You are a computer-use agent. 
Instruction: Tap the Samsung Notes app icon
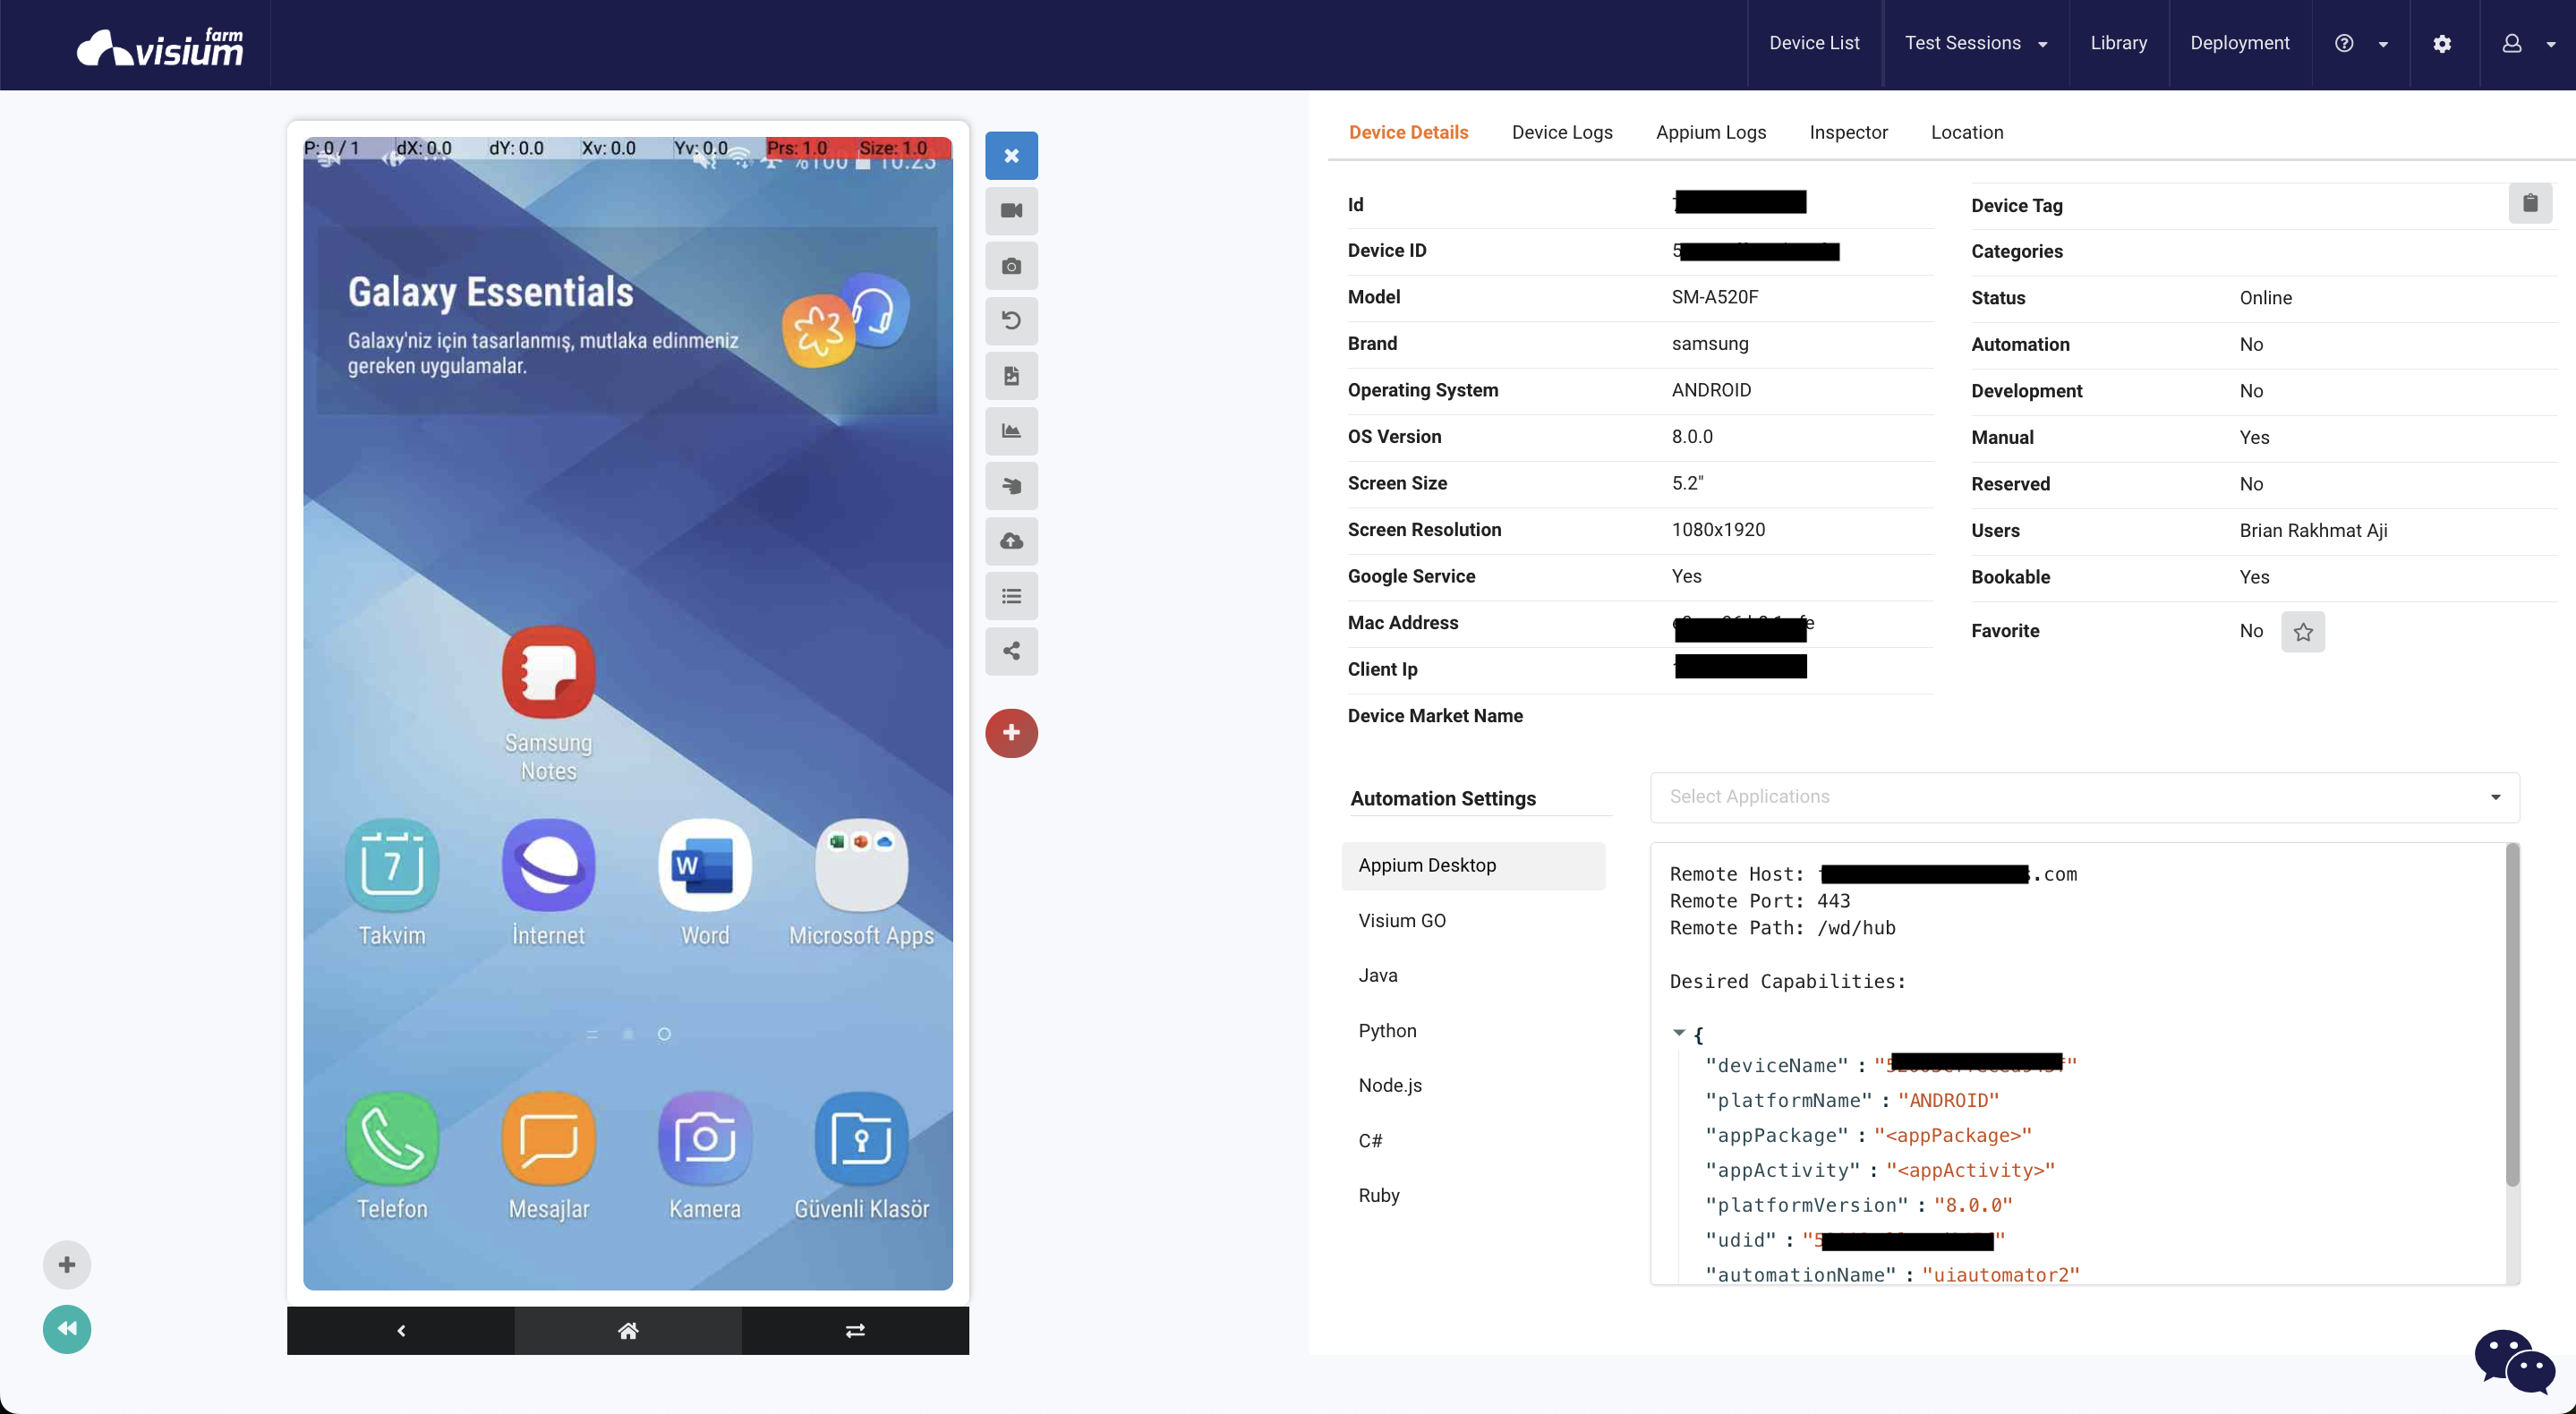click(548, 671)
